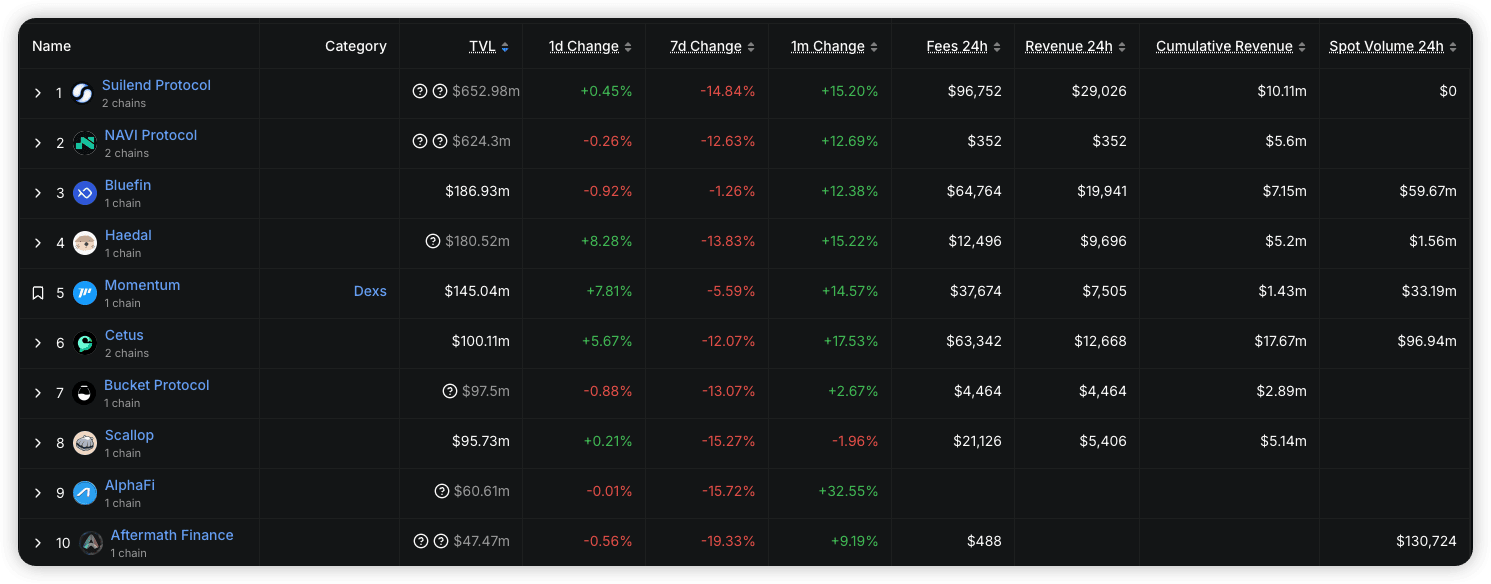Sort by the Cumulative Revenue column header

click(1225, 46)
